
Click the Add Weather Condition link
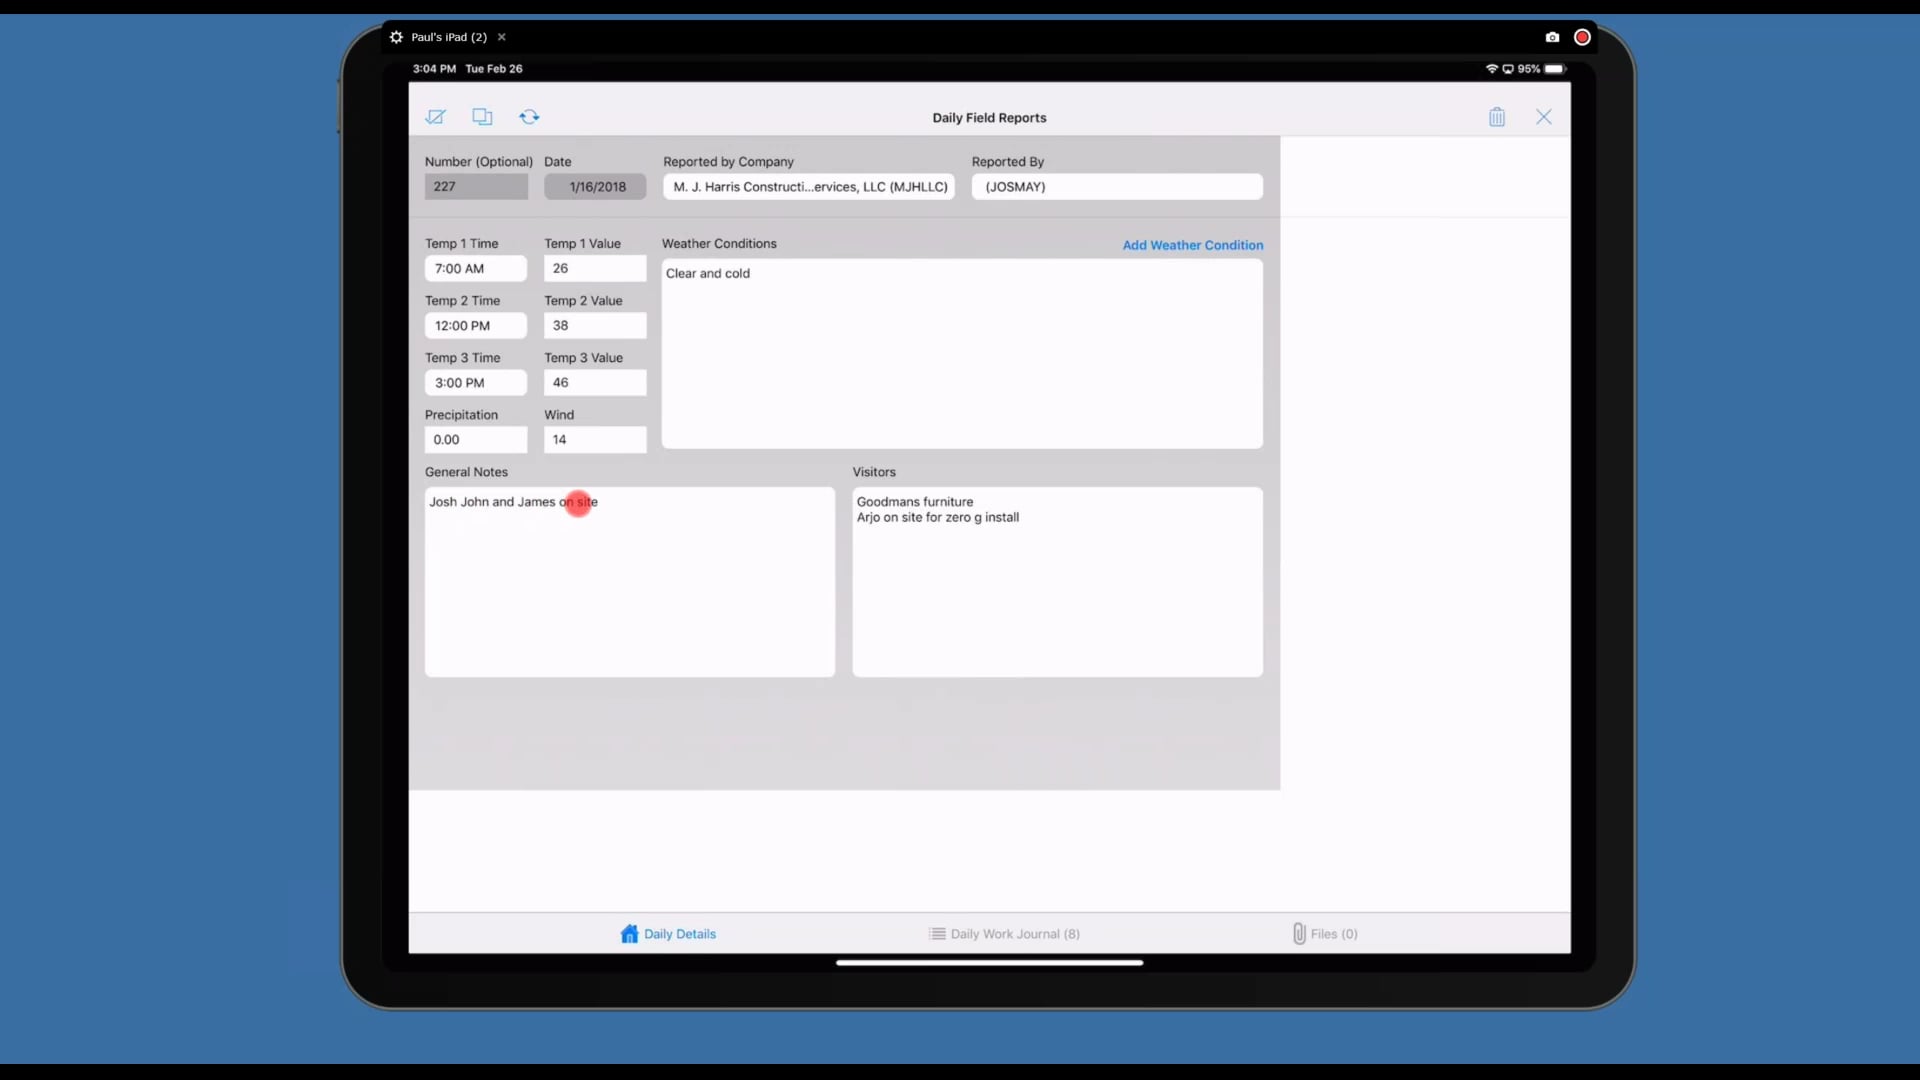point(1192,245)
